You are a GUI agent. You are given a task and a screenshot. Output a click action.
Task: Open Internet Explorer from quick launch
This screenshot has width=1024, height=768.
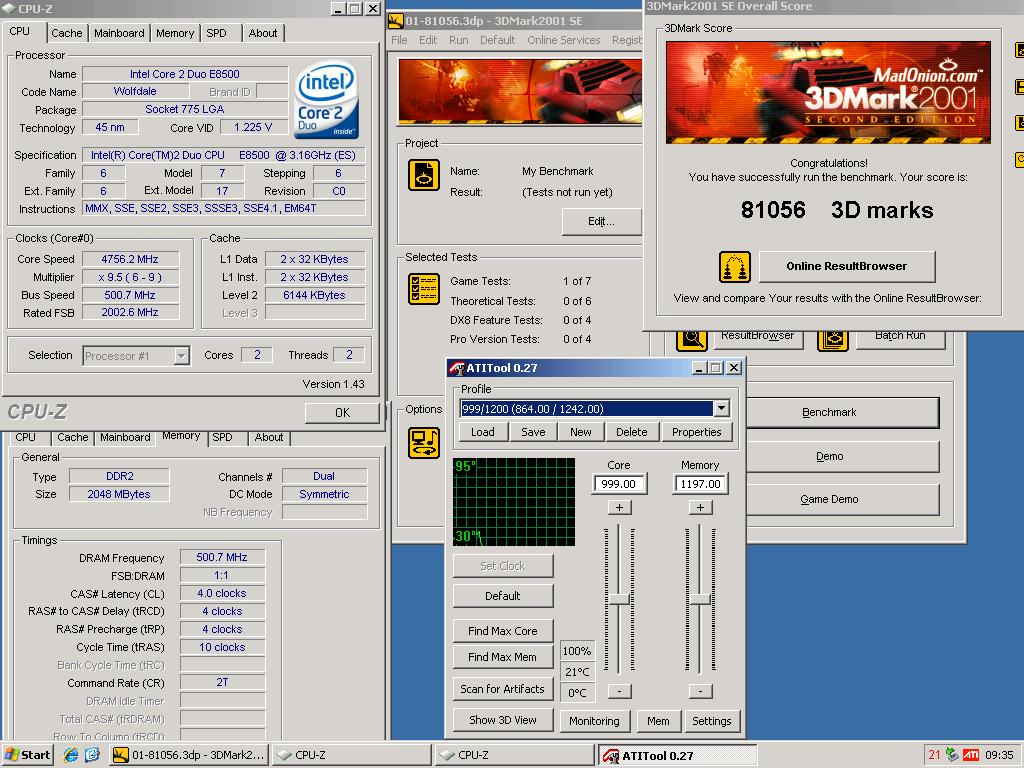click(x=71, y=755)
